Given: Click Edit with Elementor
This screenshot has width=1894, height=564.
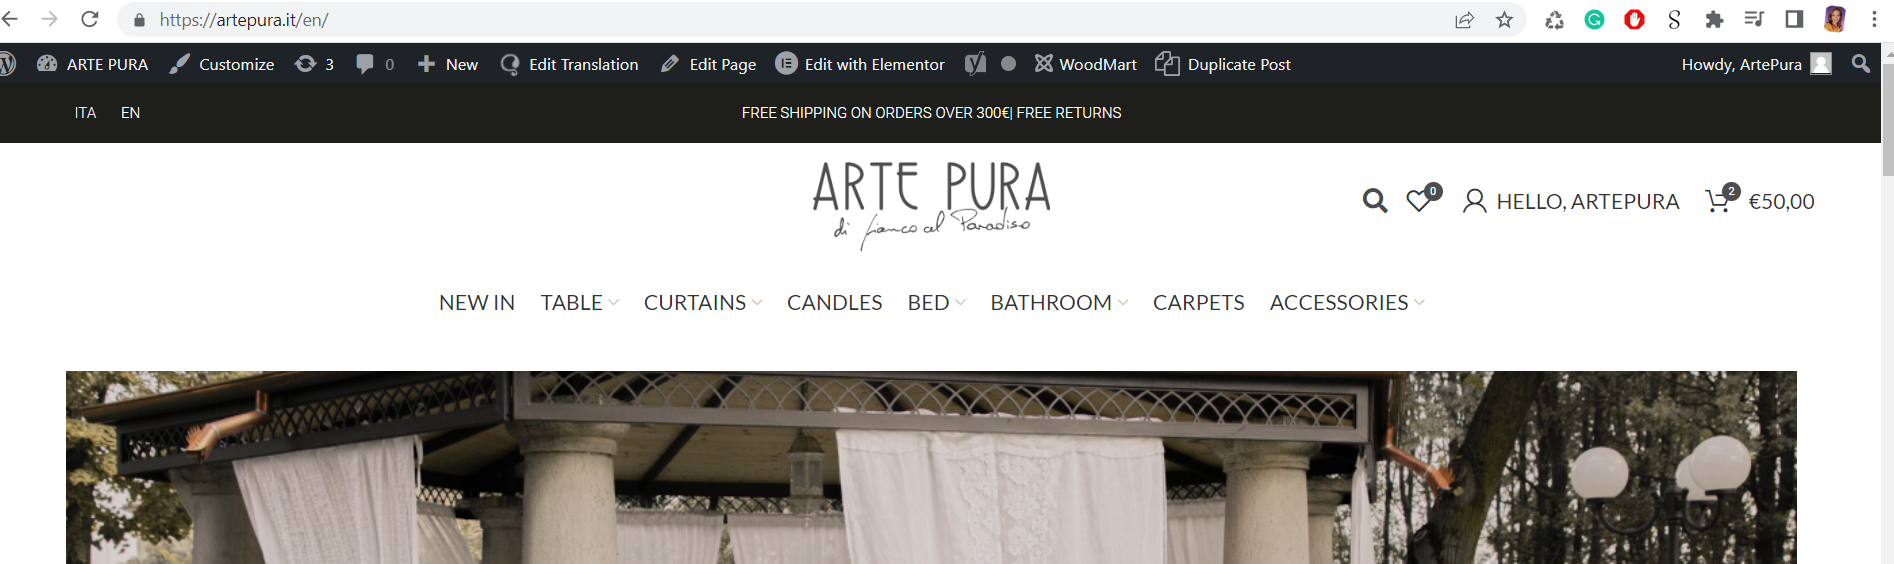Looking at the screenshot, I should click(860, 64).
